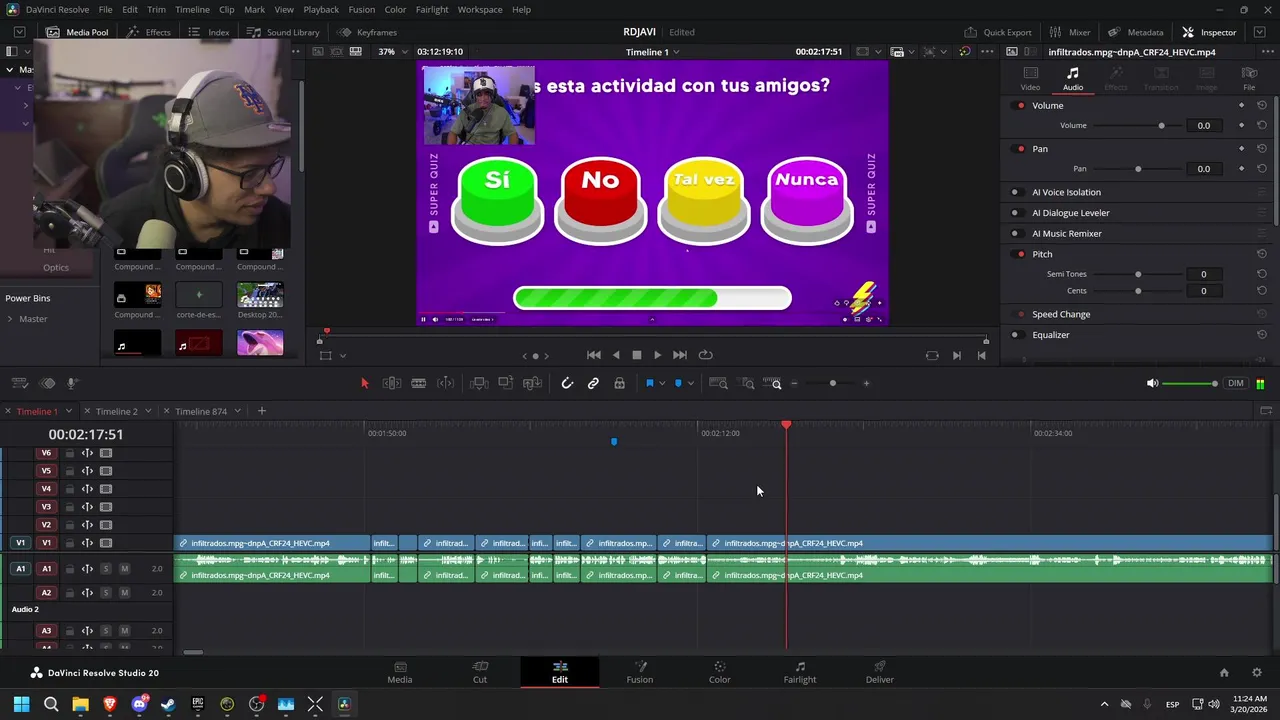Activate the Trim Edit Mode tool
The image size is (1280, 720).
tap(392, 383)
